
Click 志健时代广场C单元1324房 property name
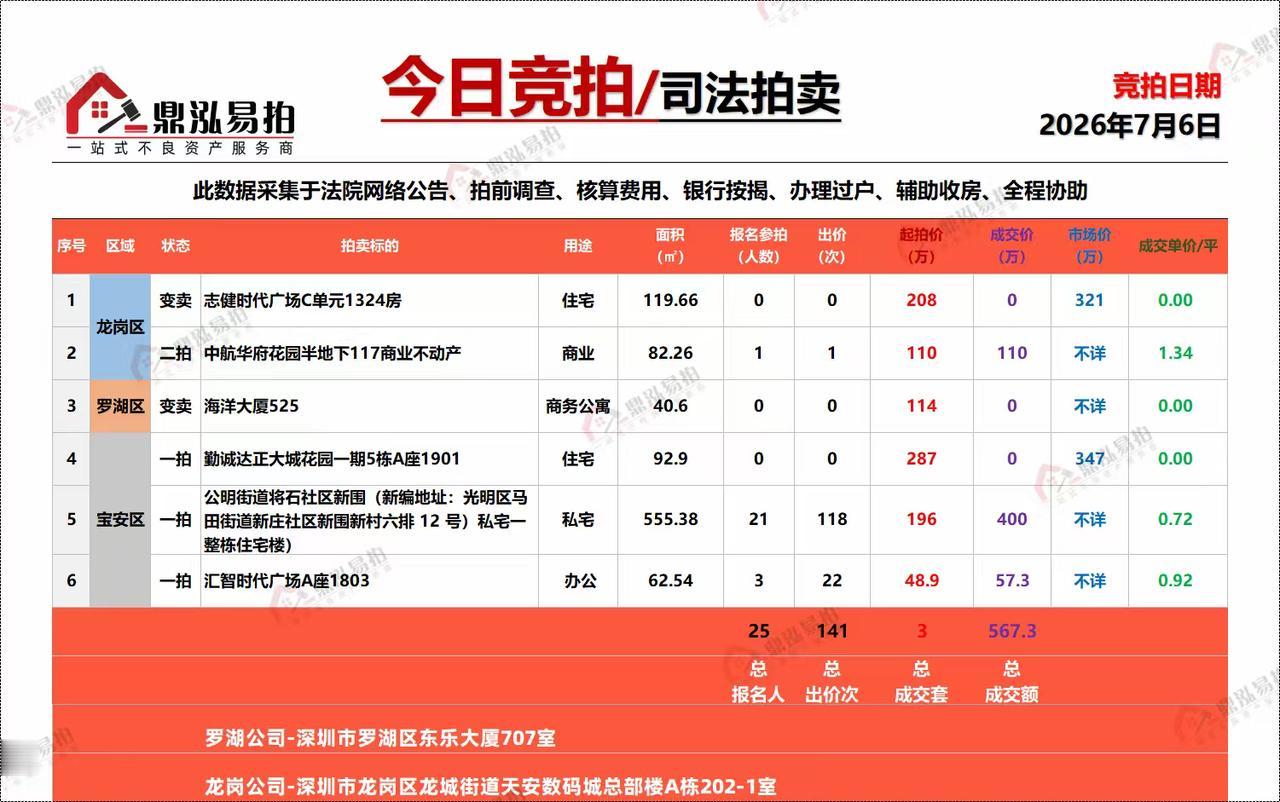tap(303, 300)
